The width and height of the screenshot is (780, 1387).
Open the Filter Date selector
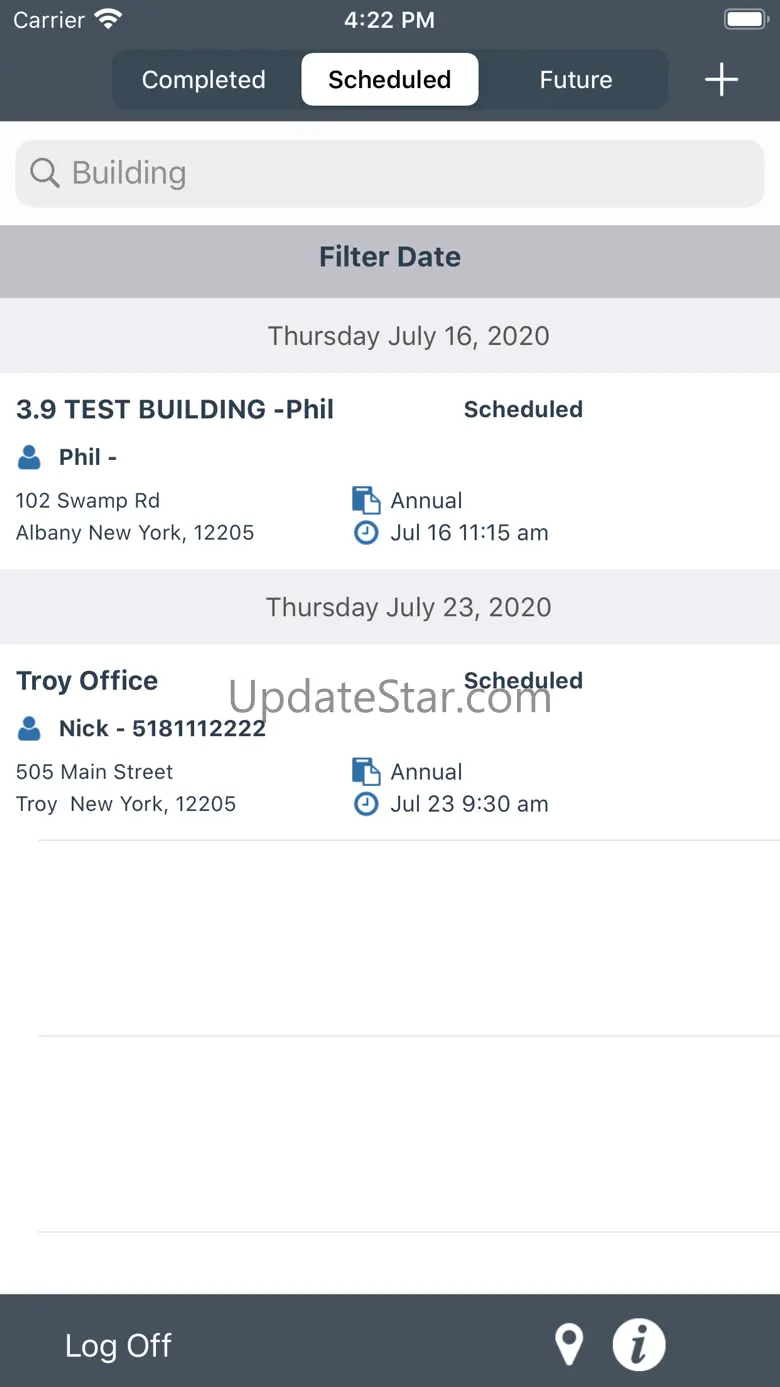point(390,257)
